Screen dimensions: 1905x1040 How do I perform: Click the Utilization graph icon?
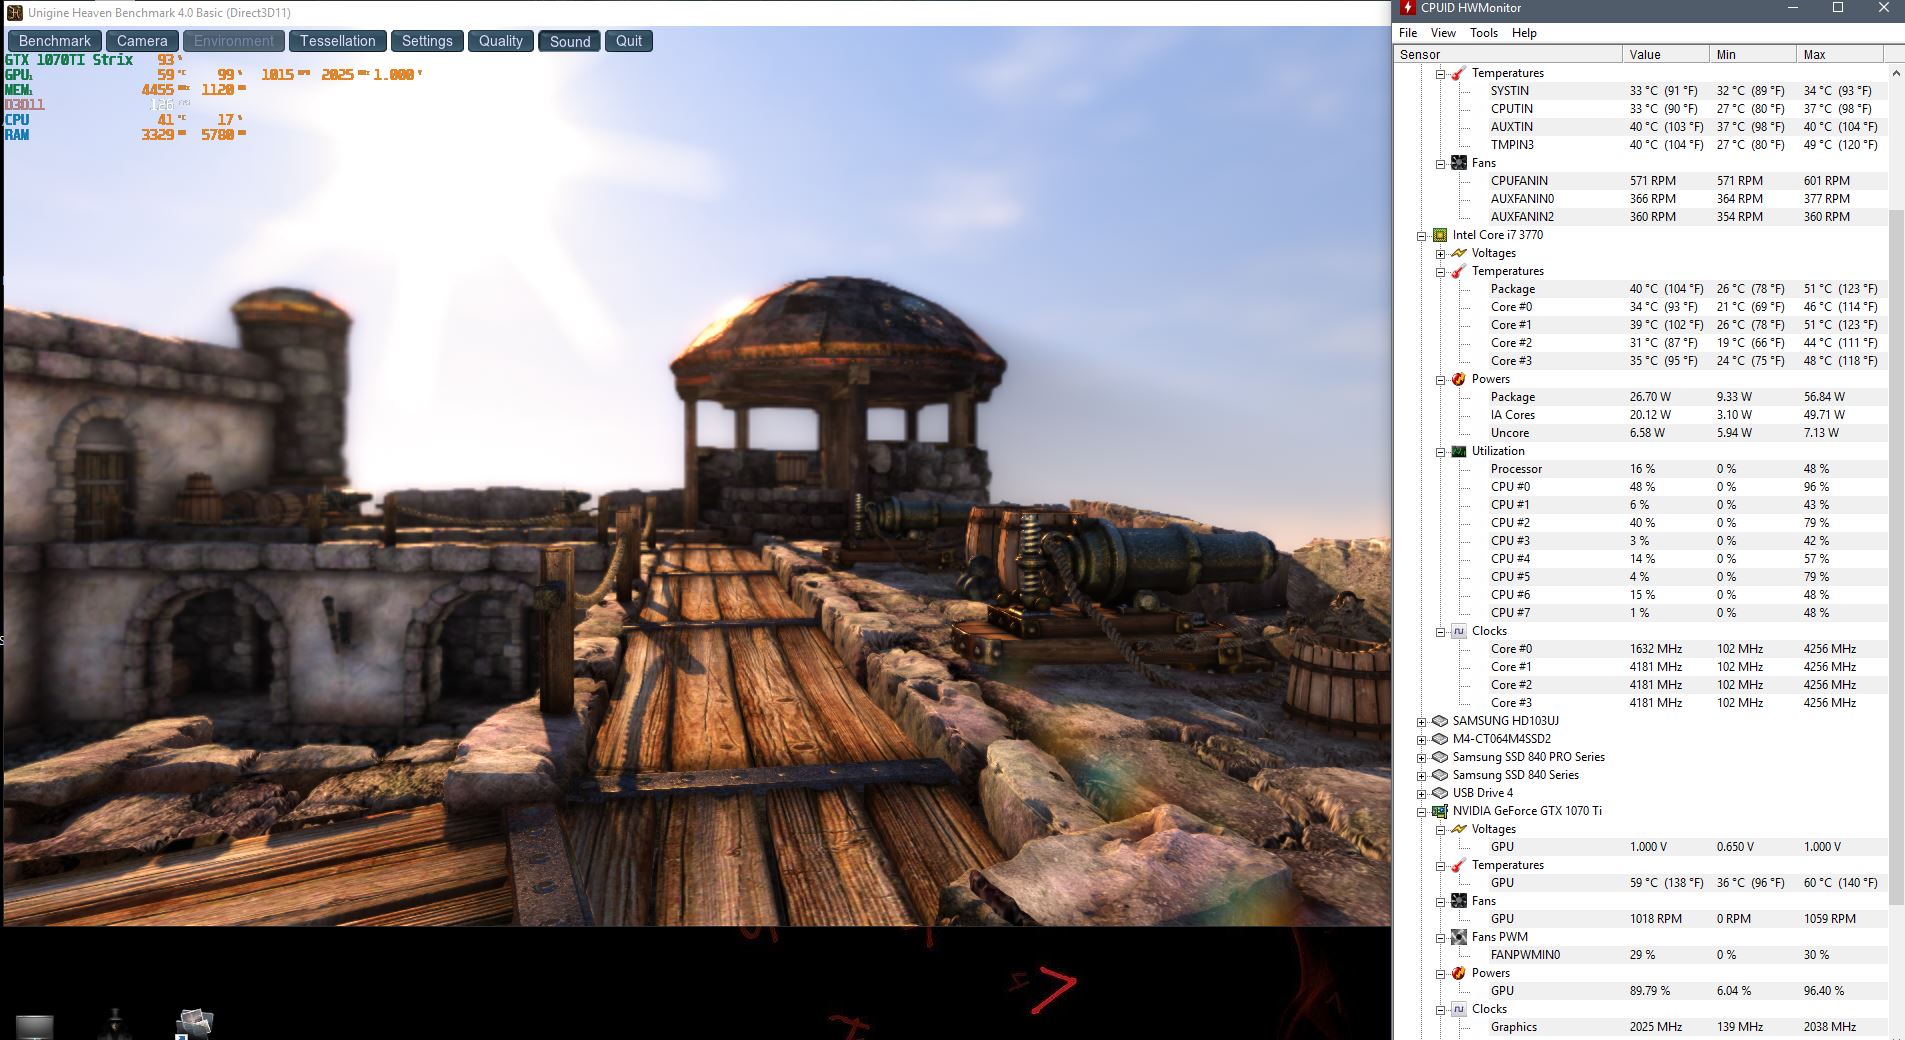(x=1459, y=451)
